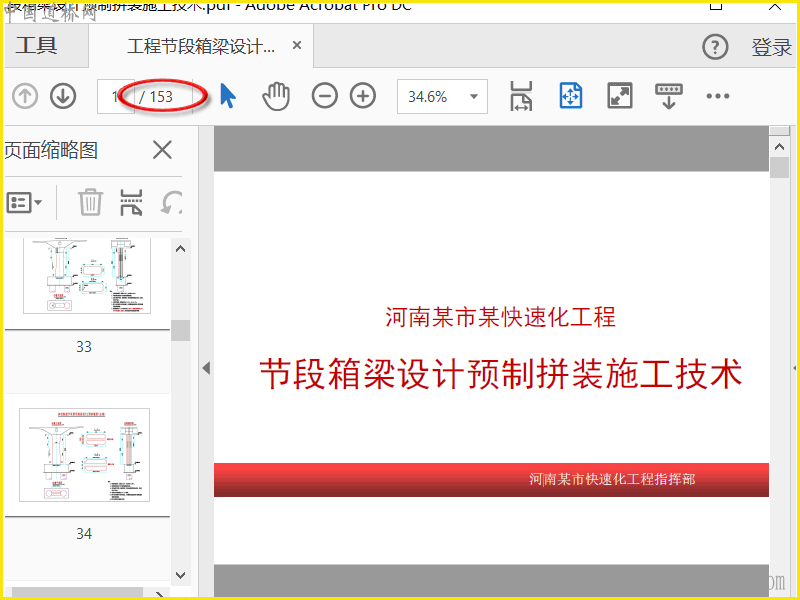The image size is (800, 600).
Task: Close the 页面缩略图 panel
Action: tap(162, 150)
